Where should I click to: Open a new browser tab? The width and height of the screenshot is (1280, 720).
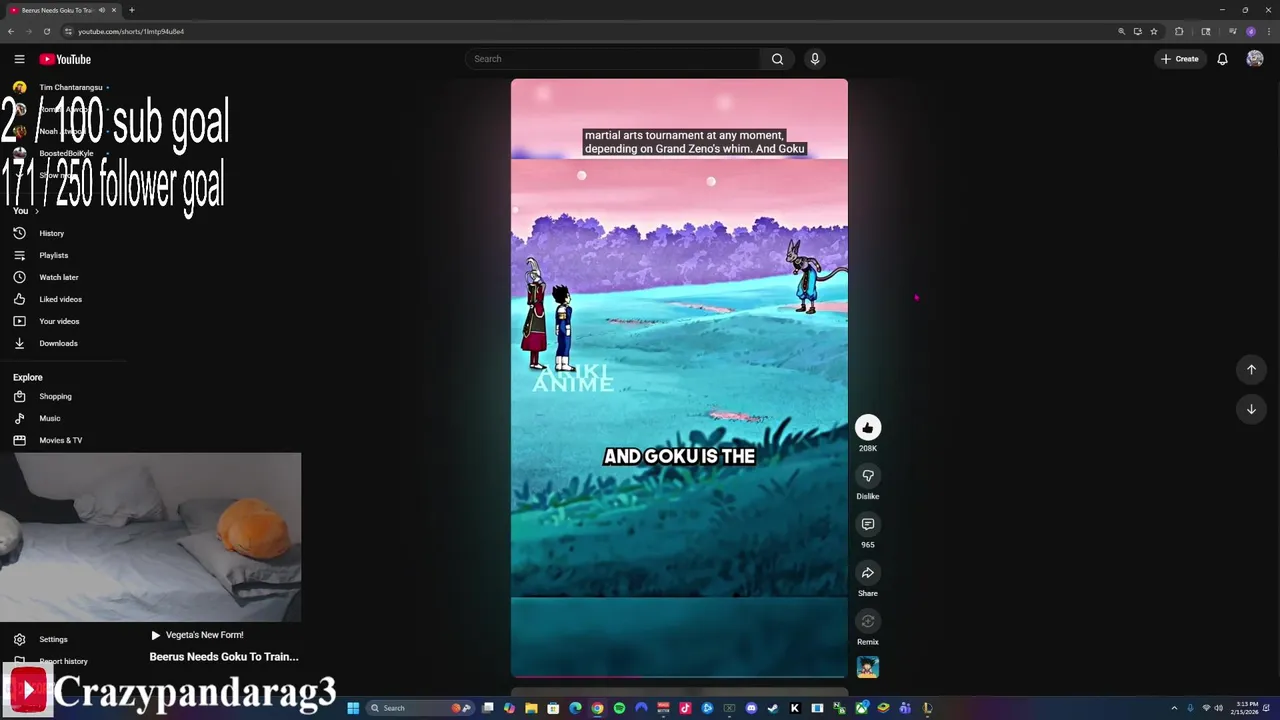click(131, 10)
